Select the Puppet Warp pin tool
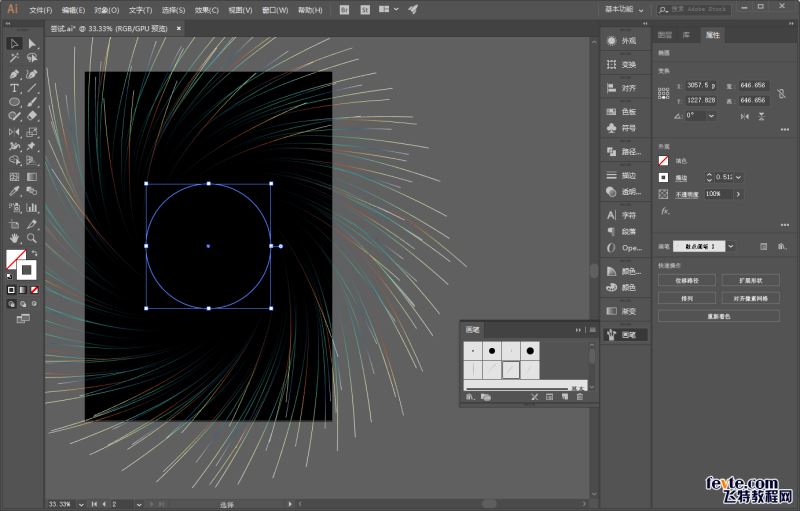Screen dimensions: 800x511 pos(32,146)
